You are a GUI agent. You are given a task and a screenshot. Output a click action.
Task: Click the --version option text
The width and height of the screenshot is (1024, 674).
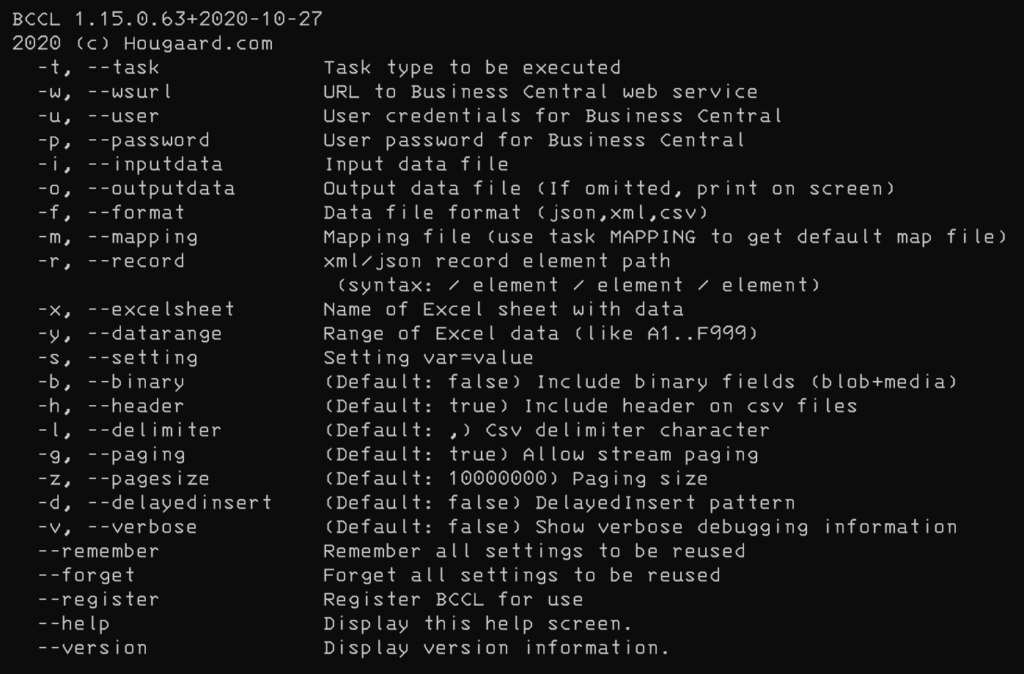click(92, 648)
